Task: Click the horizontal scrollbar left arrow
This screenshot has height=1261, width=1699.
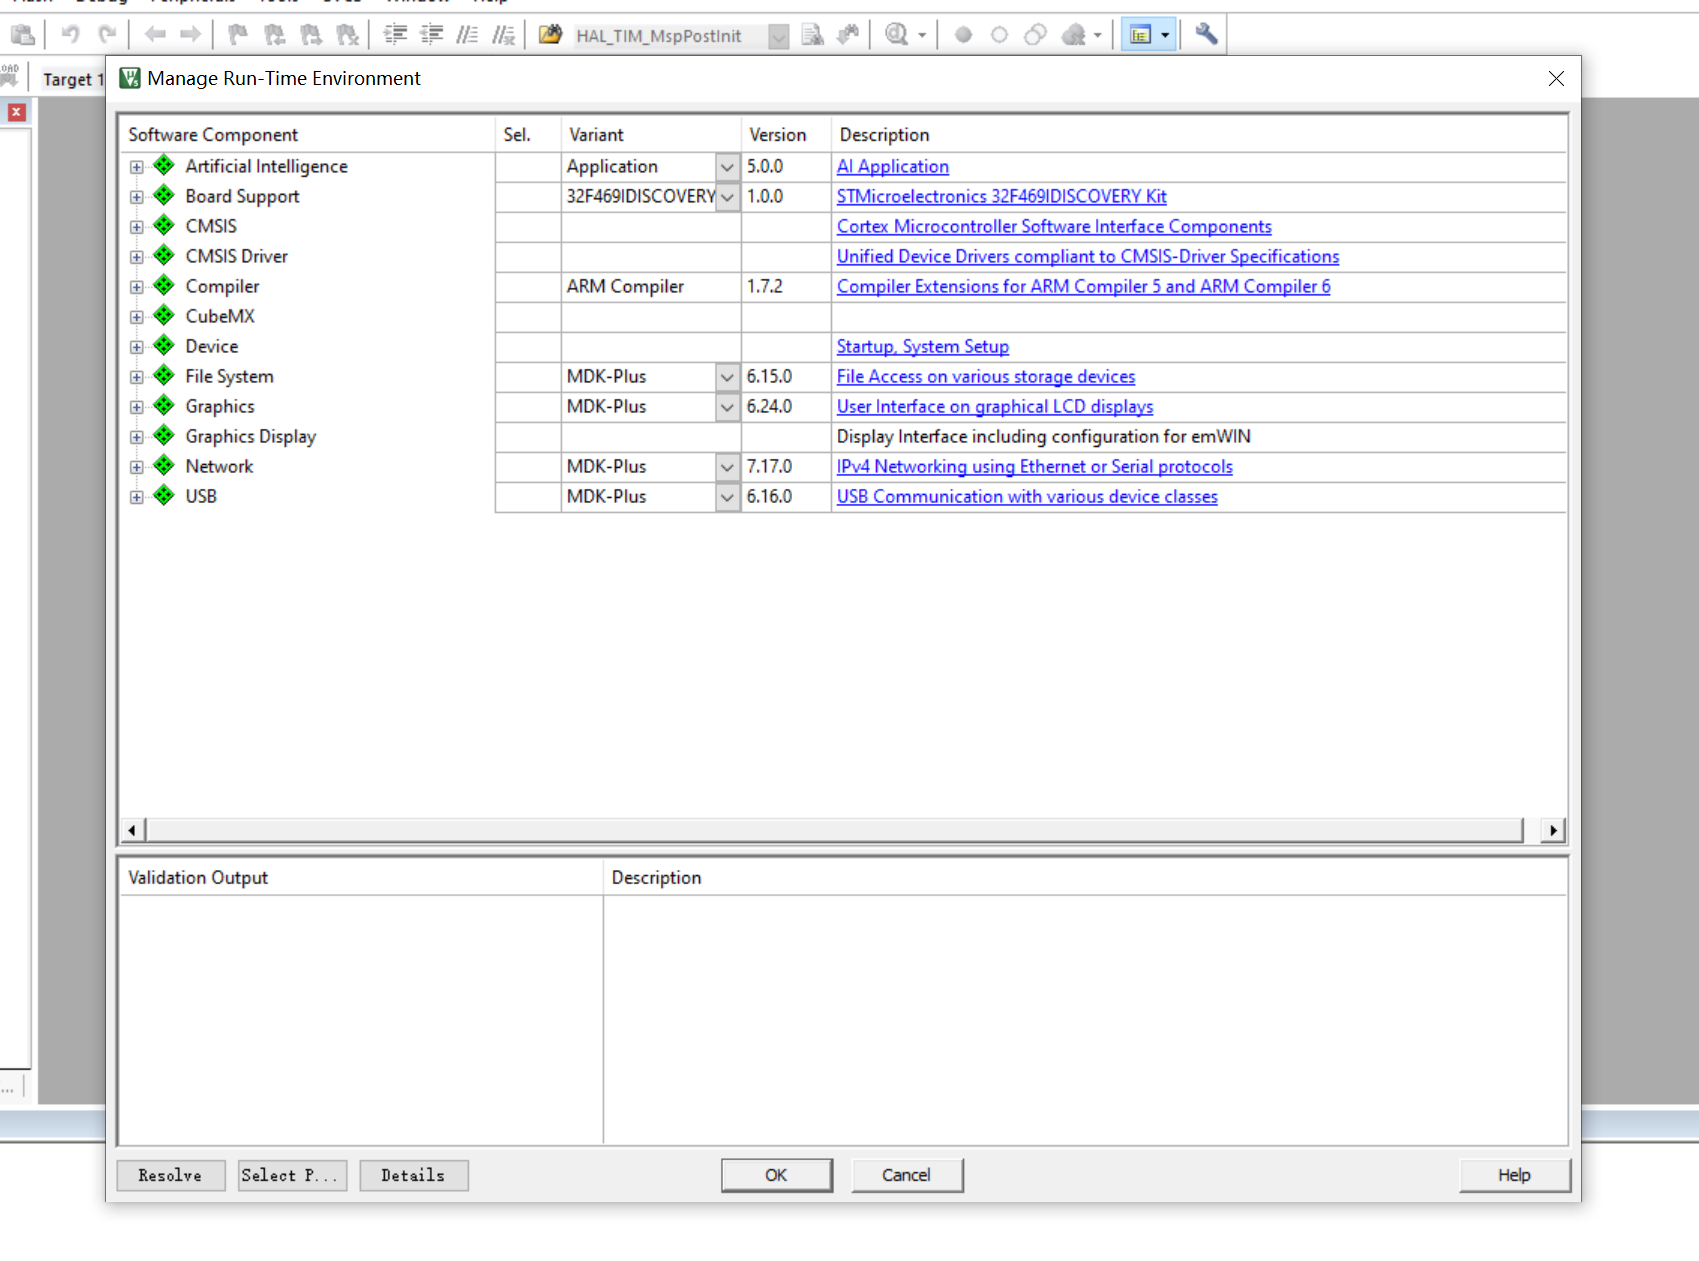Action: (132, 830)
